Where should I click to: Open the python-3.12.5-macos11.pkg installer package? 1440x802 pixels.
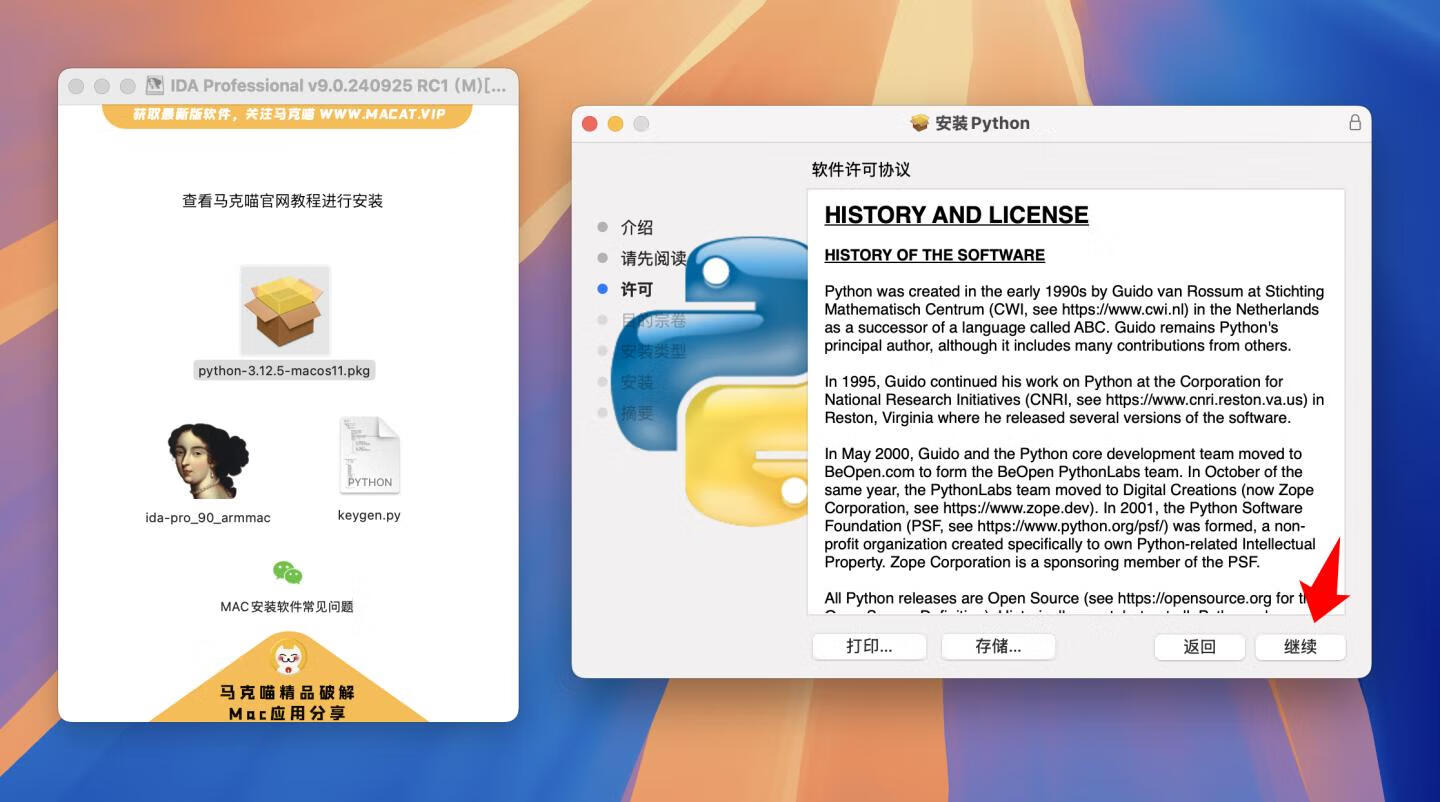tap(284, 310)
